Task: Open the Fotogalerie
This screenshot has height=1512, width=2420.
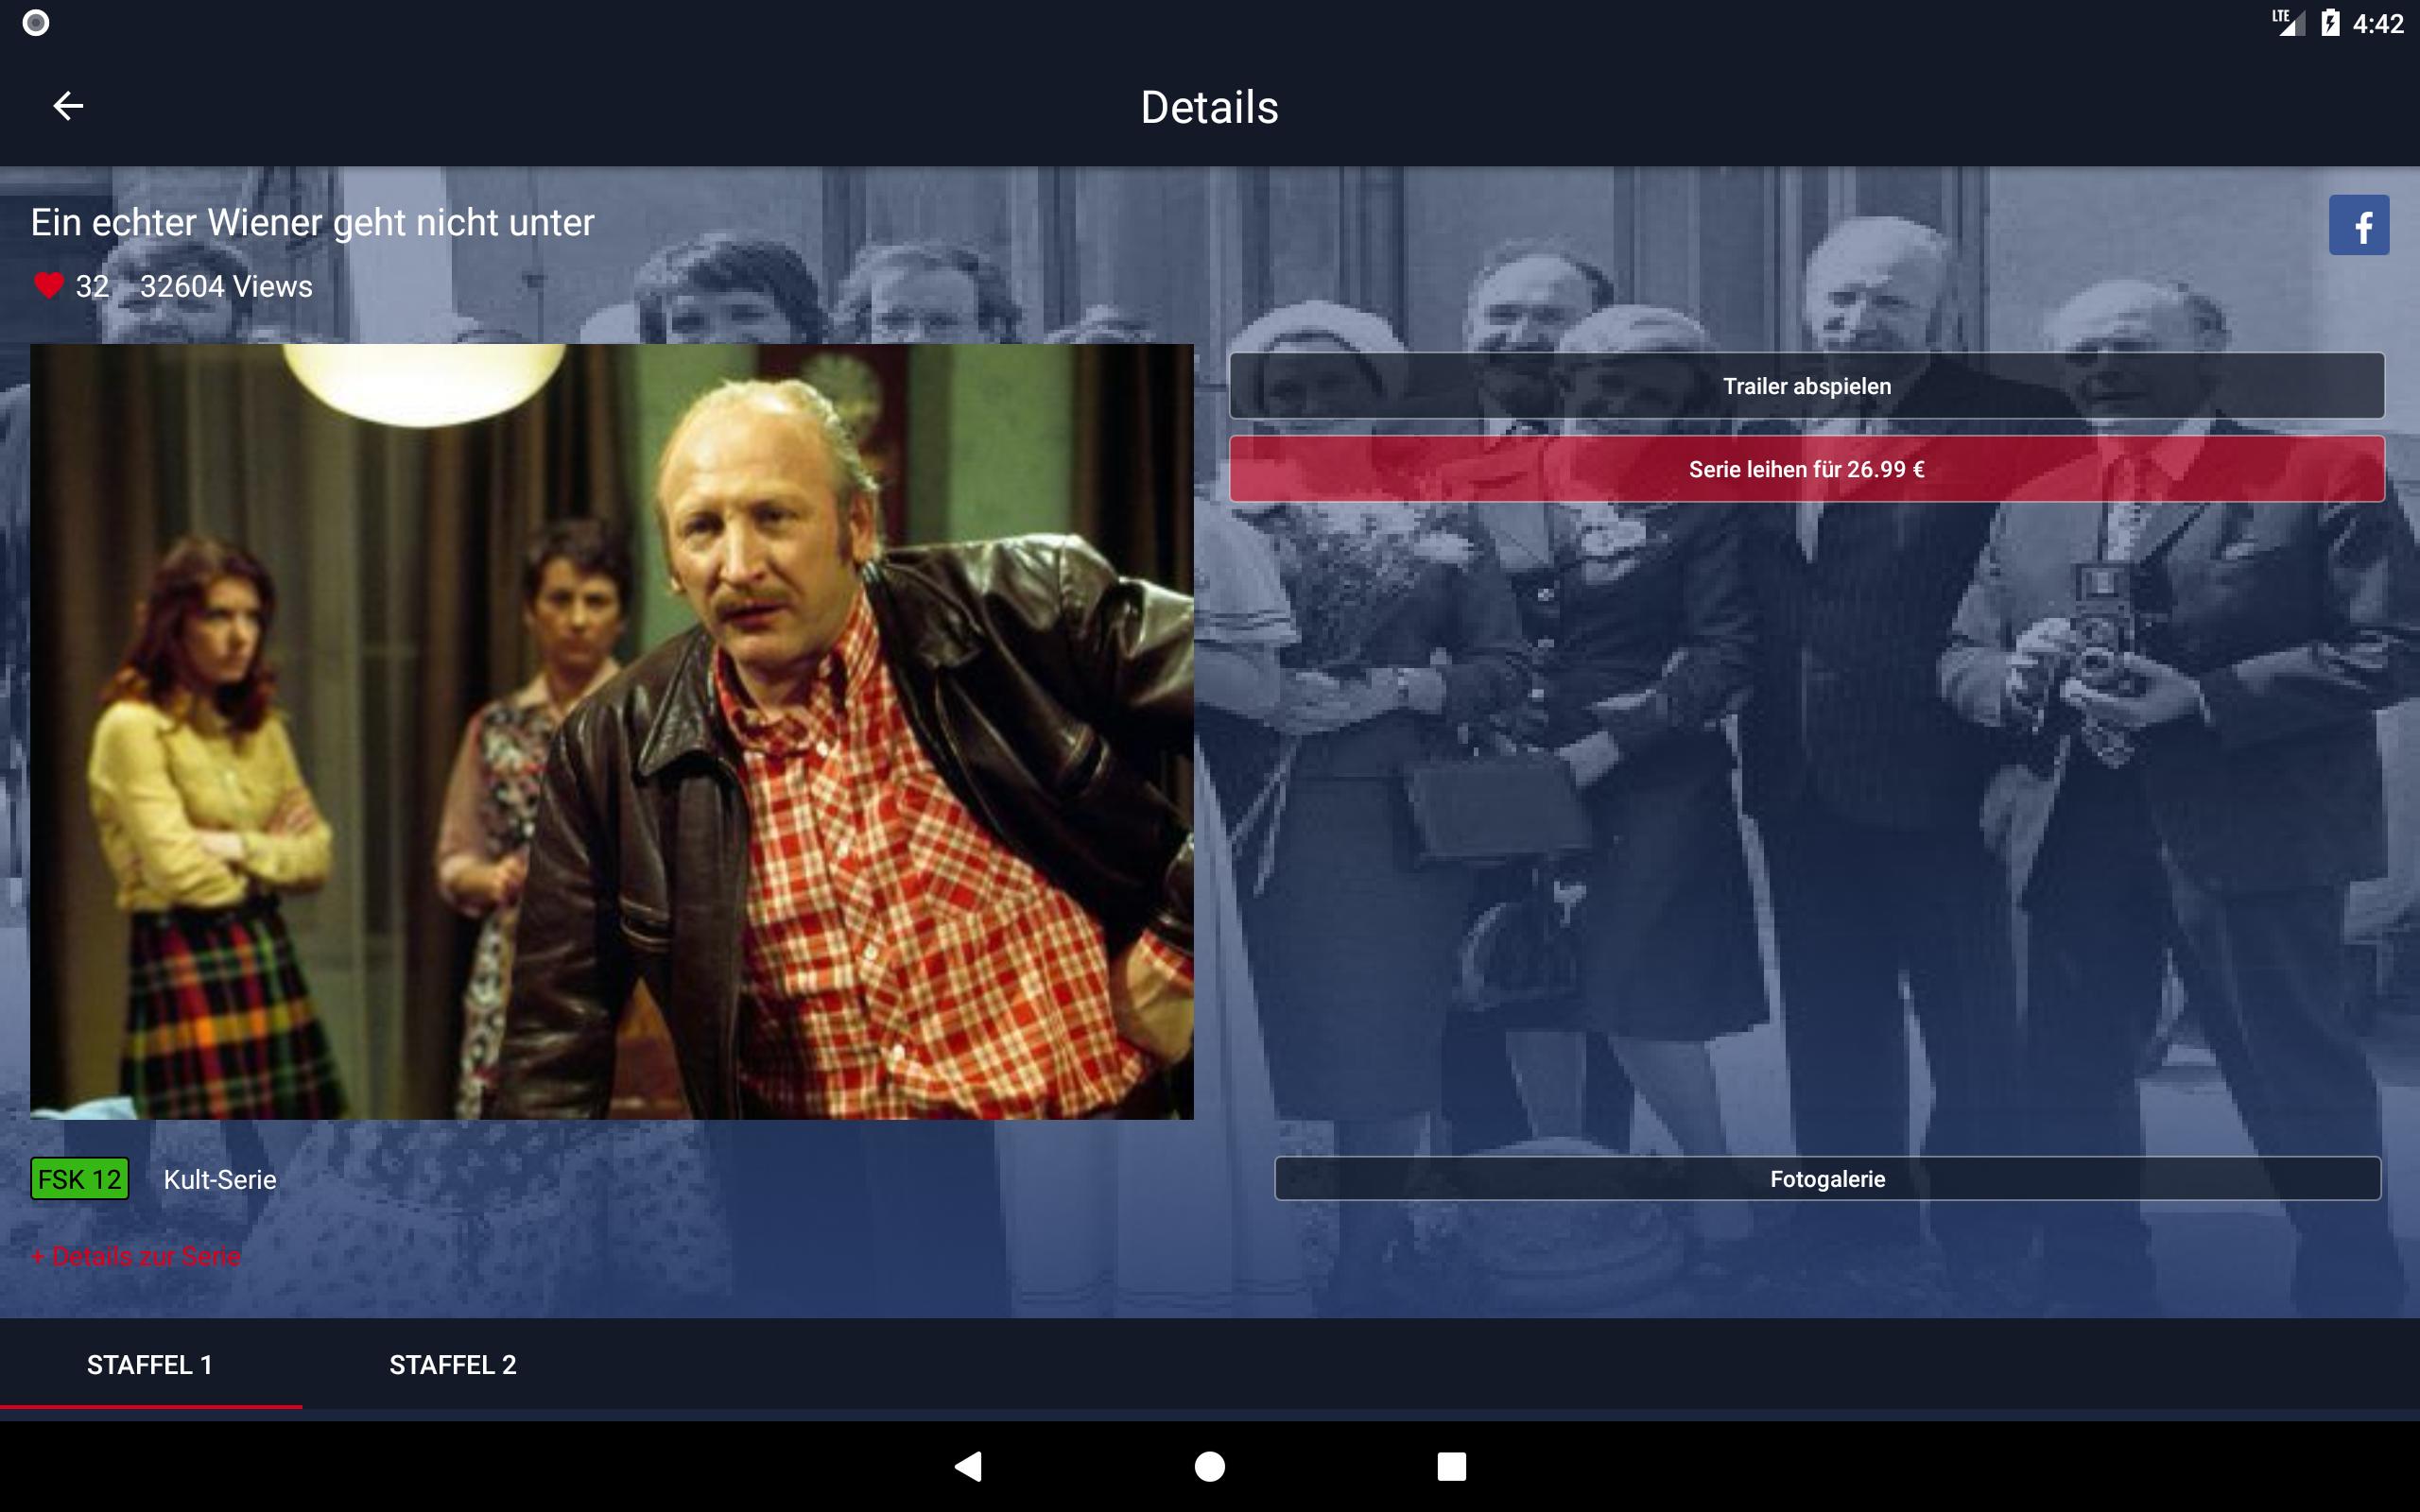Action: pyautogui.click(x=1827, y=1179)
